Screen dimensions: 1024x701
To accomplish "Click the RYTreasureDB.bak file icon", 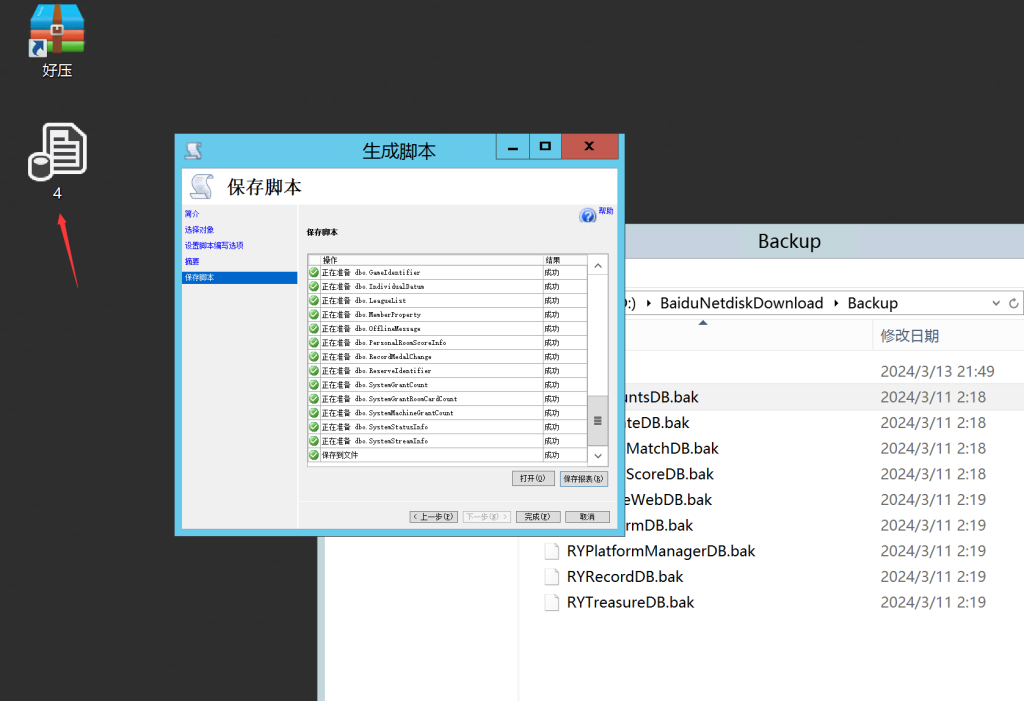I will 551,602.
